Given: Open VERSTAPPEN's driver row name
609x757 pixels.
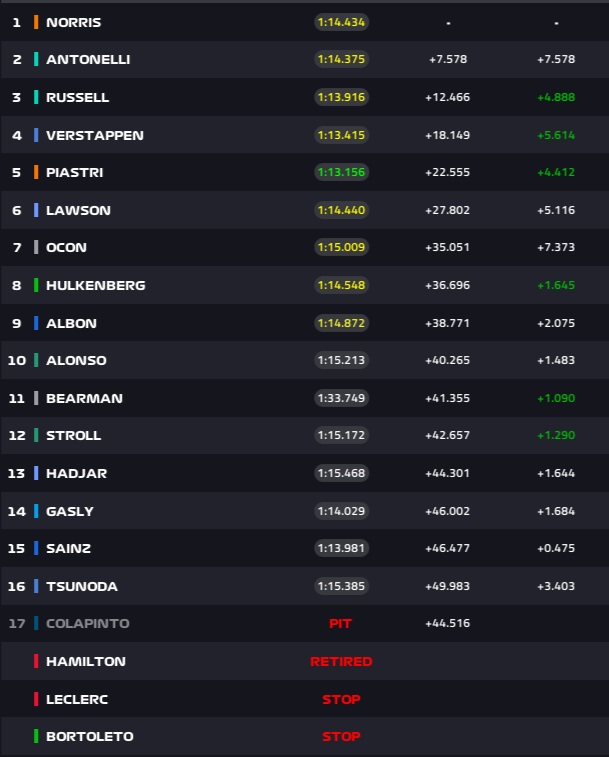Looking at the screenshot, I should [94, 135].
